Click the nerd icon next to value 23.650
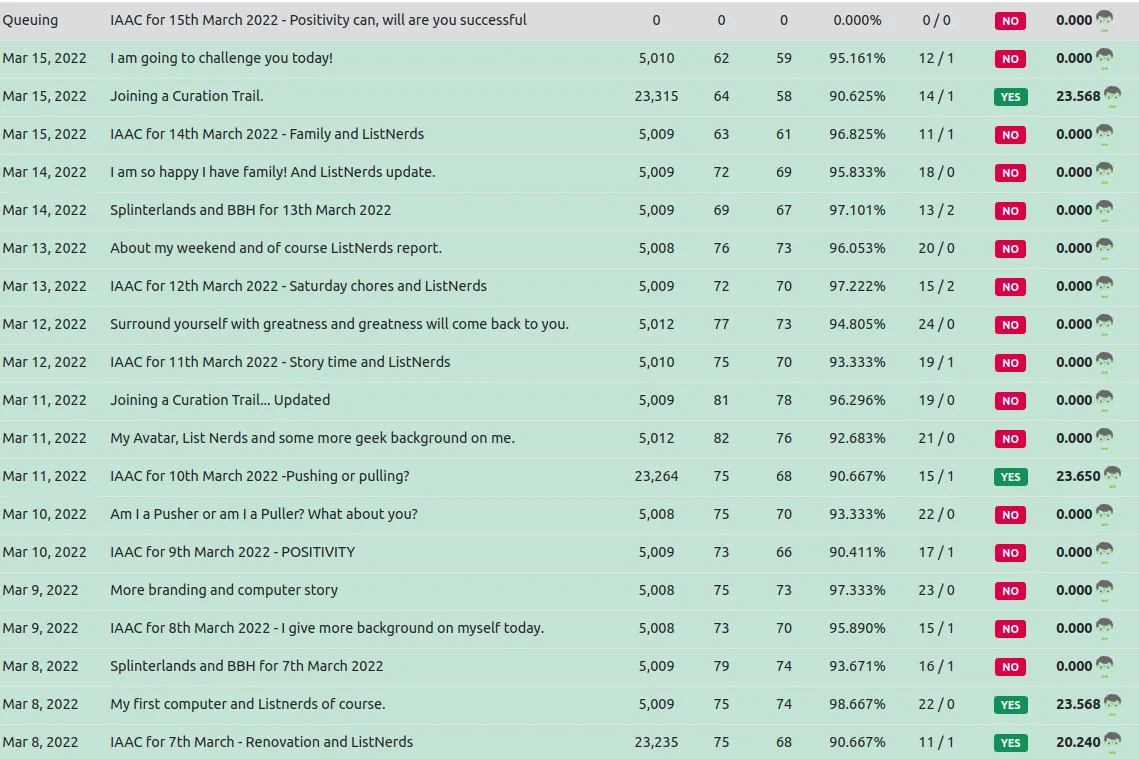Viewport: 1139px width, 759px height. tap(1112, 477)
